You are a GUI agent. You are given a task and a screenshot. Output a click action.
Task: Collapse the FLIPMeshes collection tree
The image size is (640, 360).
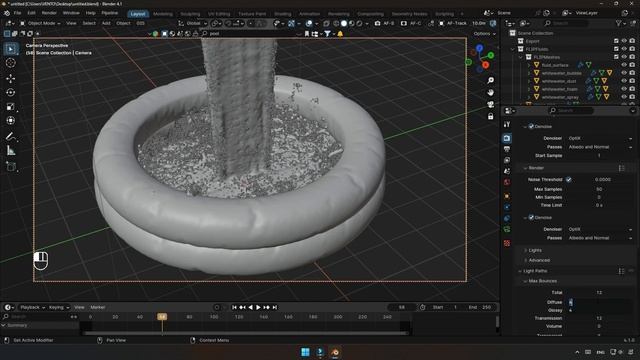pos(521,57)
